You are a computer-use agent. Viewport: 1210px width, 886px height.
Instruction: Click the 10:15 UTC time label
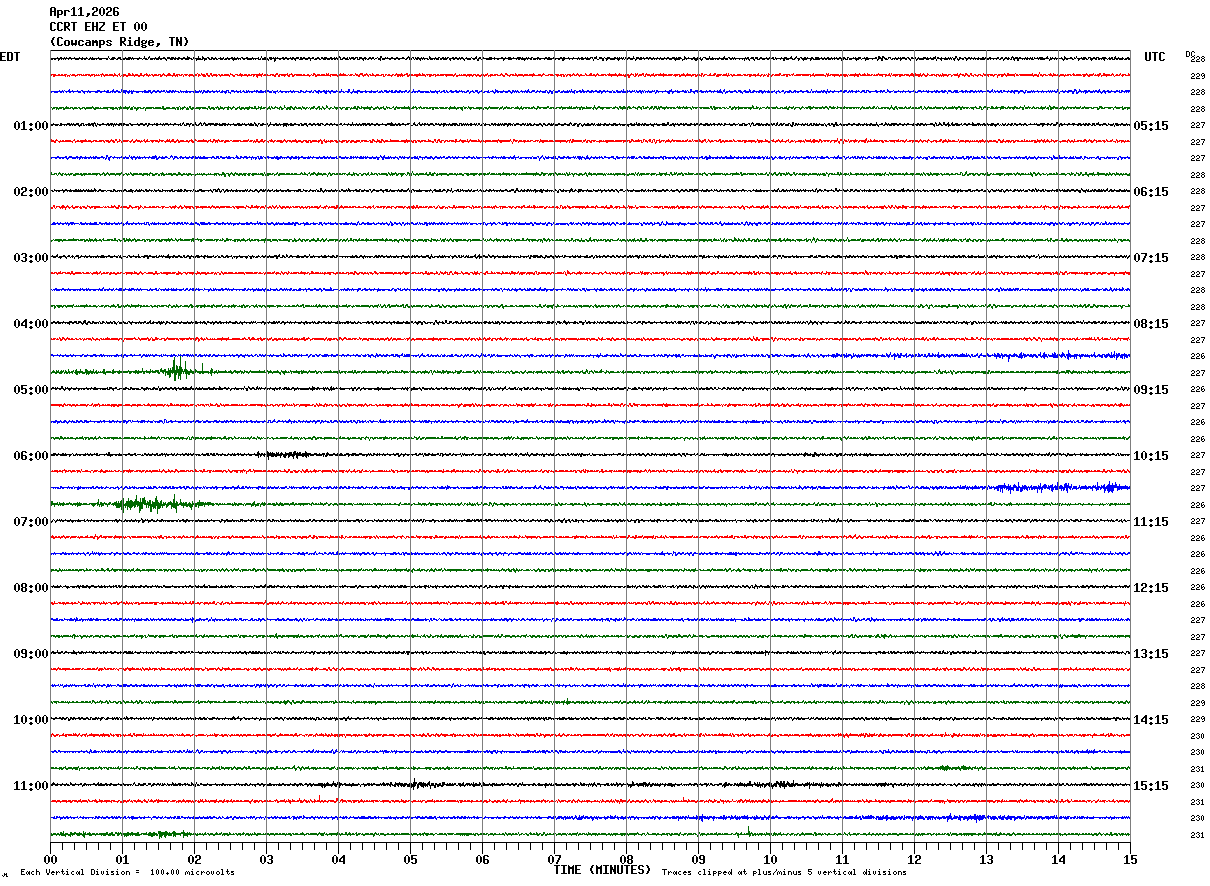pyautogui.click(x=1151, y=456)
